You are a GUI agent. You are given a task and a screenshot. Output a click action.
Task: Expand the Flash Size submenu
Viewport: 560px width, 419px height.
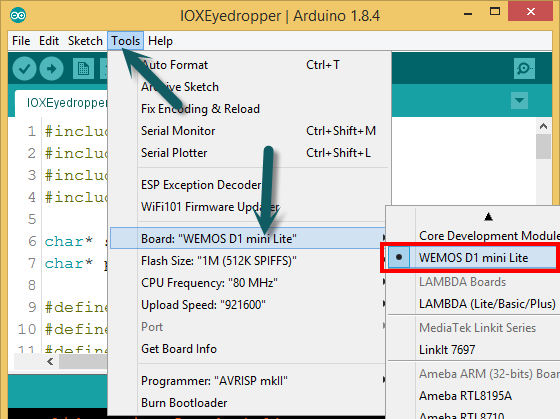pos(247,261)
